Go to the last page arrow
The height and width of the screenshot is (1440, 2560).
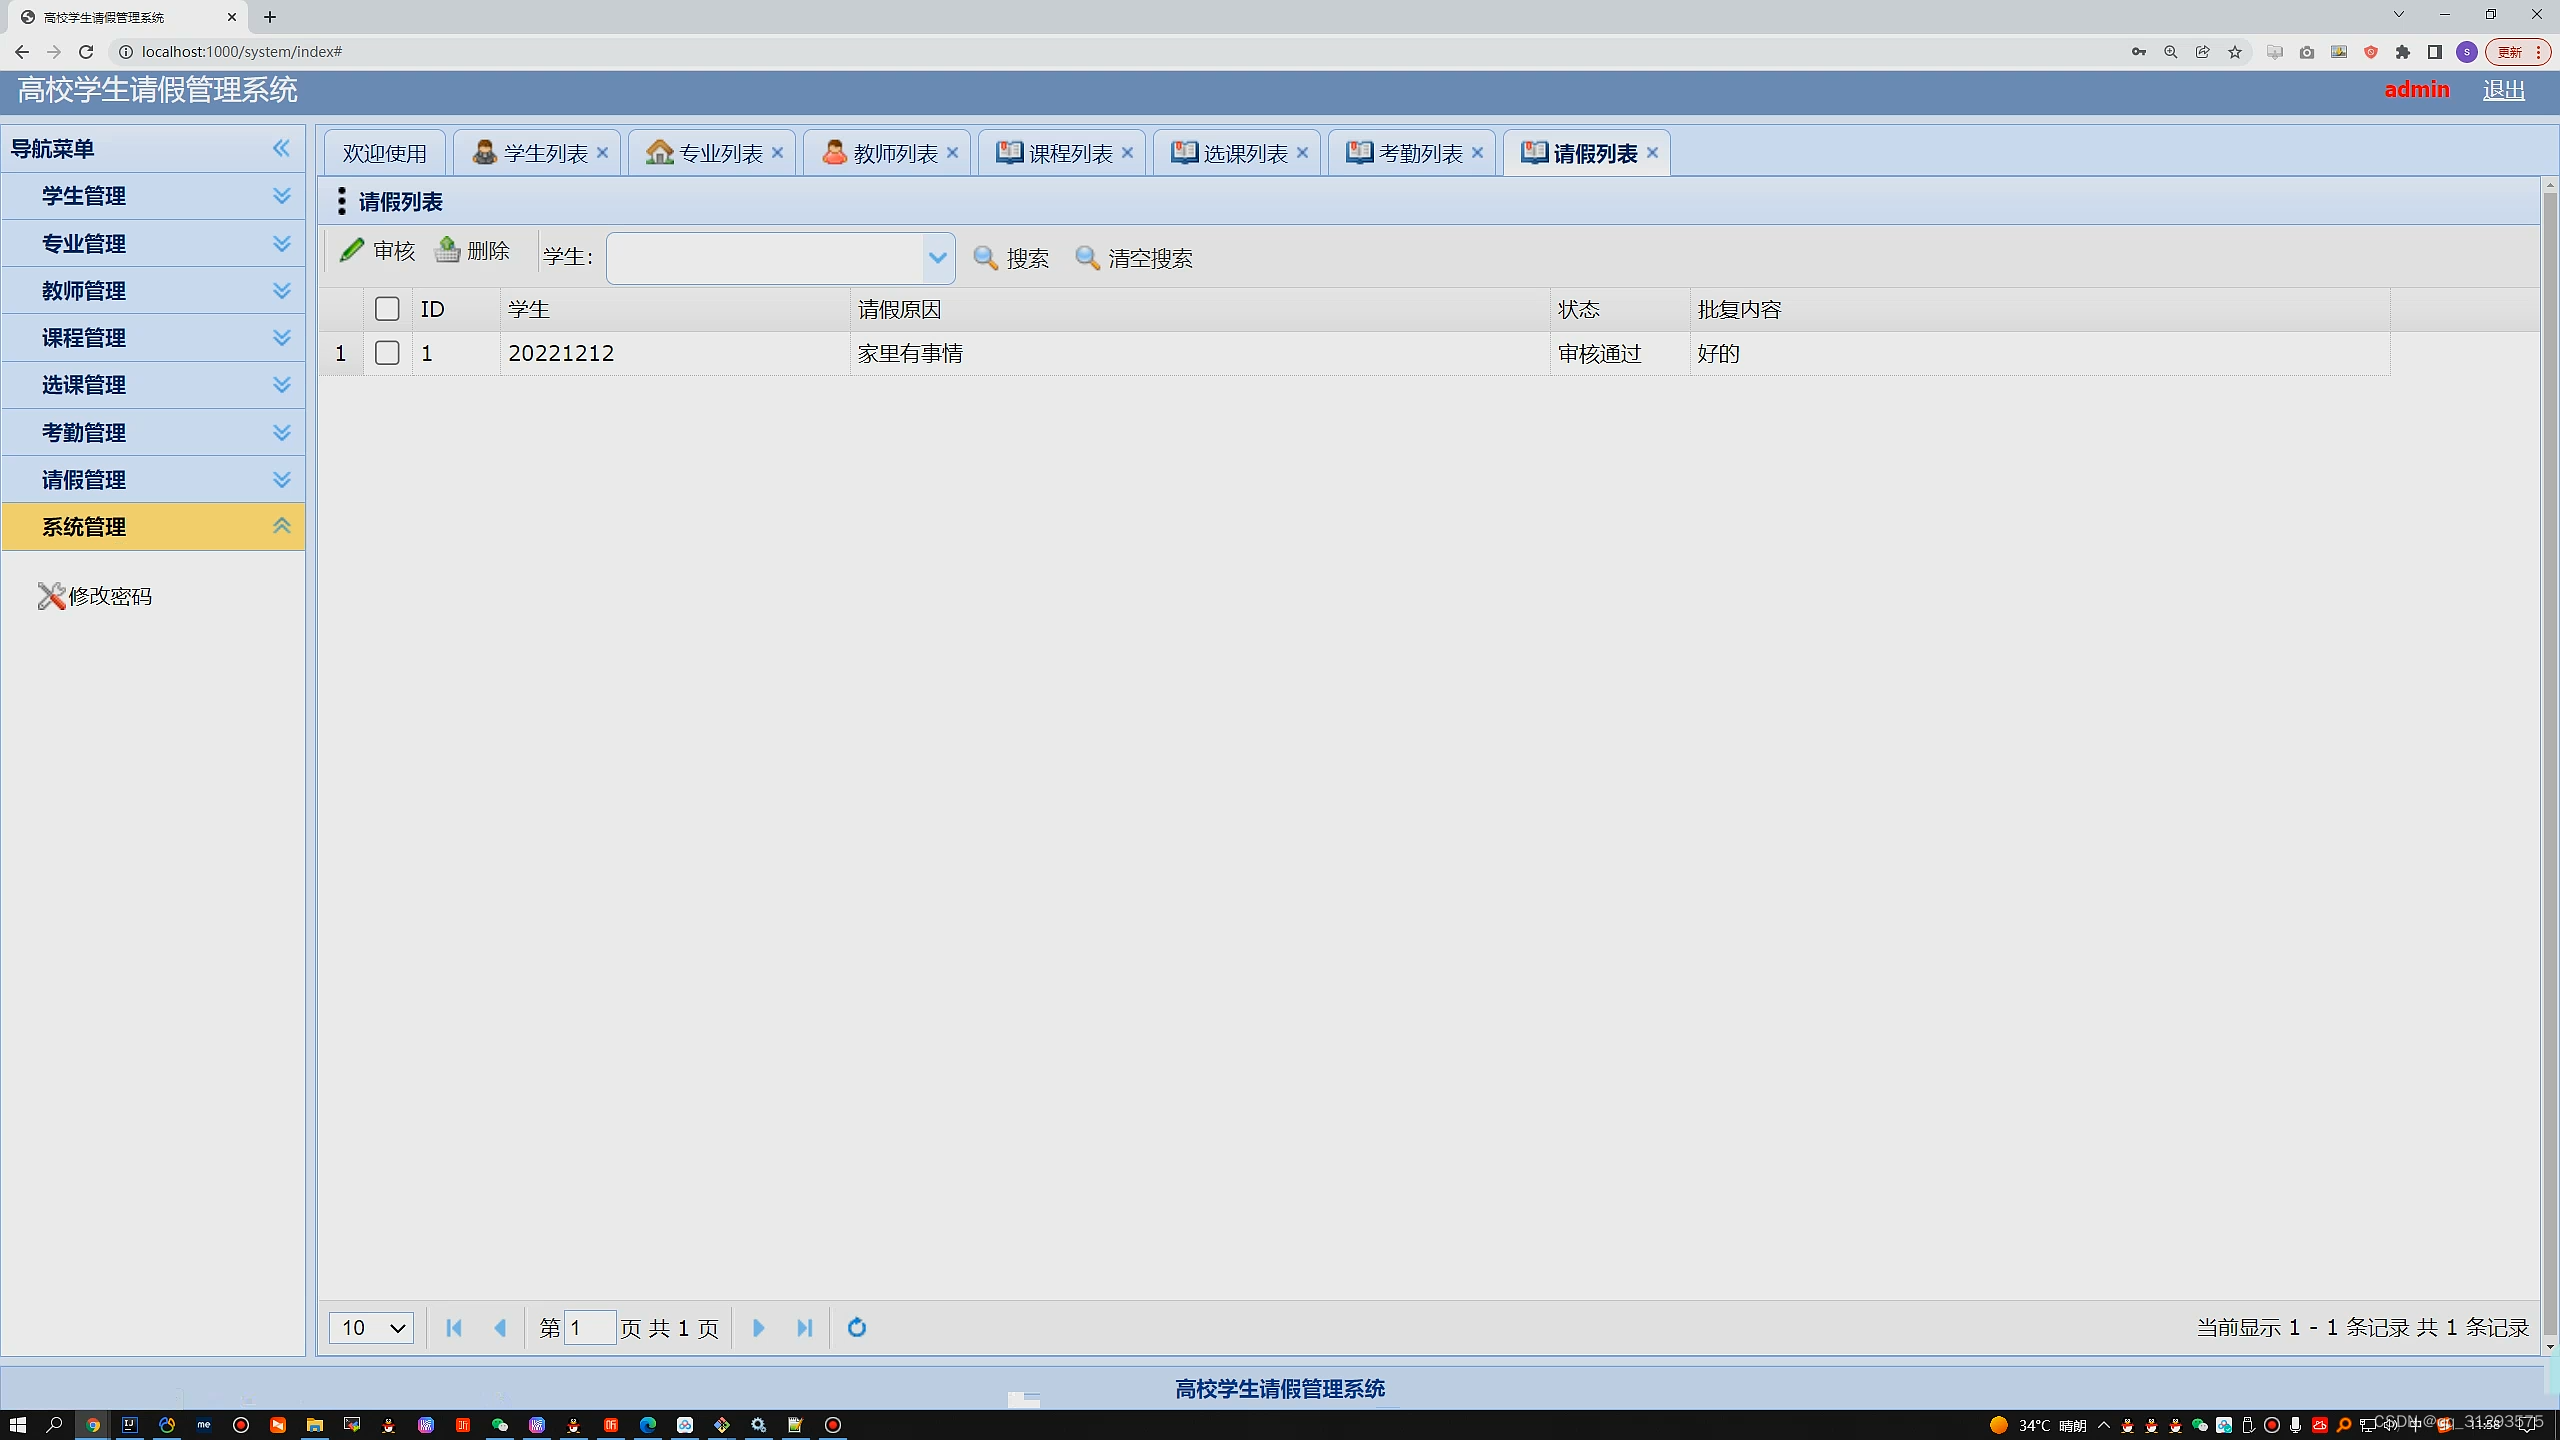[x=805, y=1327]
